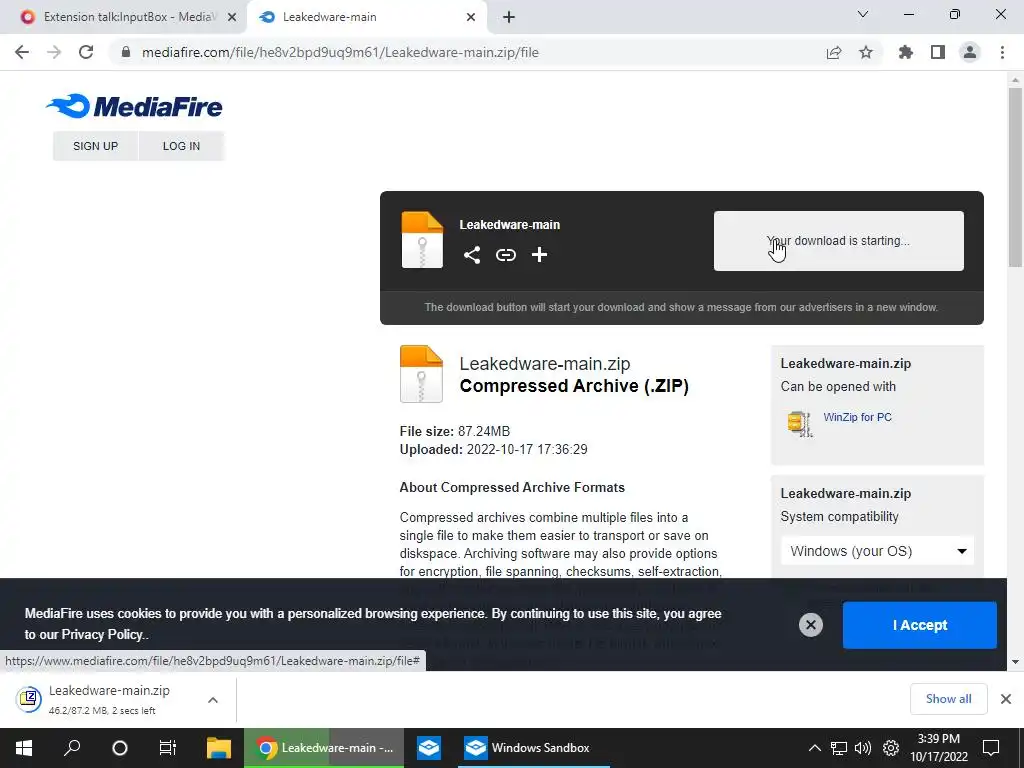Viewport: 1024px width, 768px height.
Task: Close the downloads bar
Action: tap(1006, 699)
